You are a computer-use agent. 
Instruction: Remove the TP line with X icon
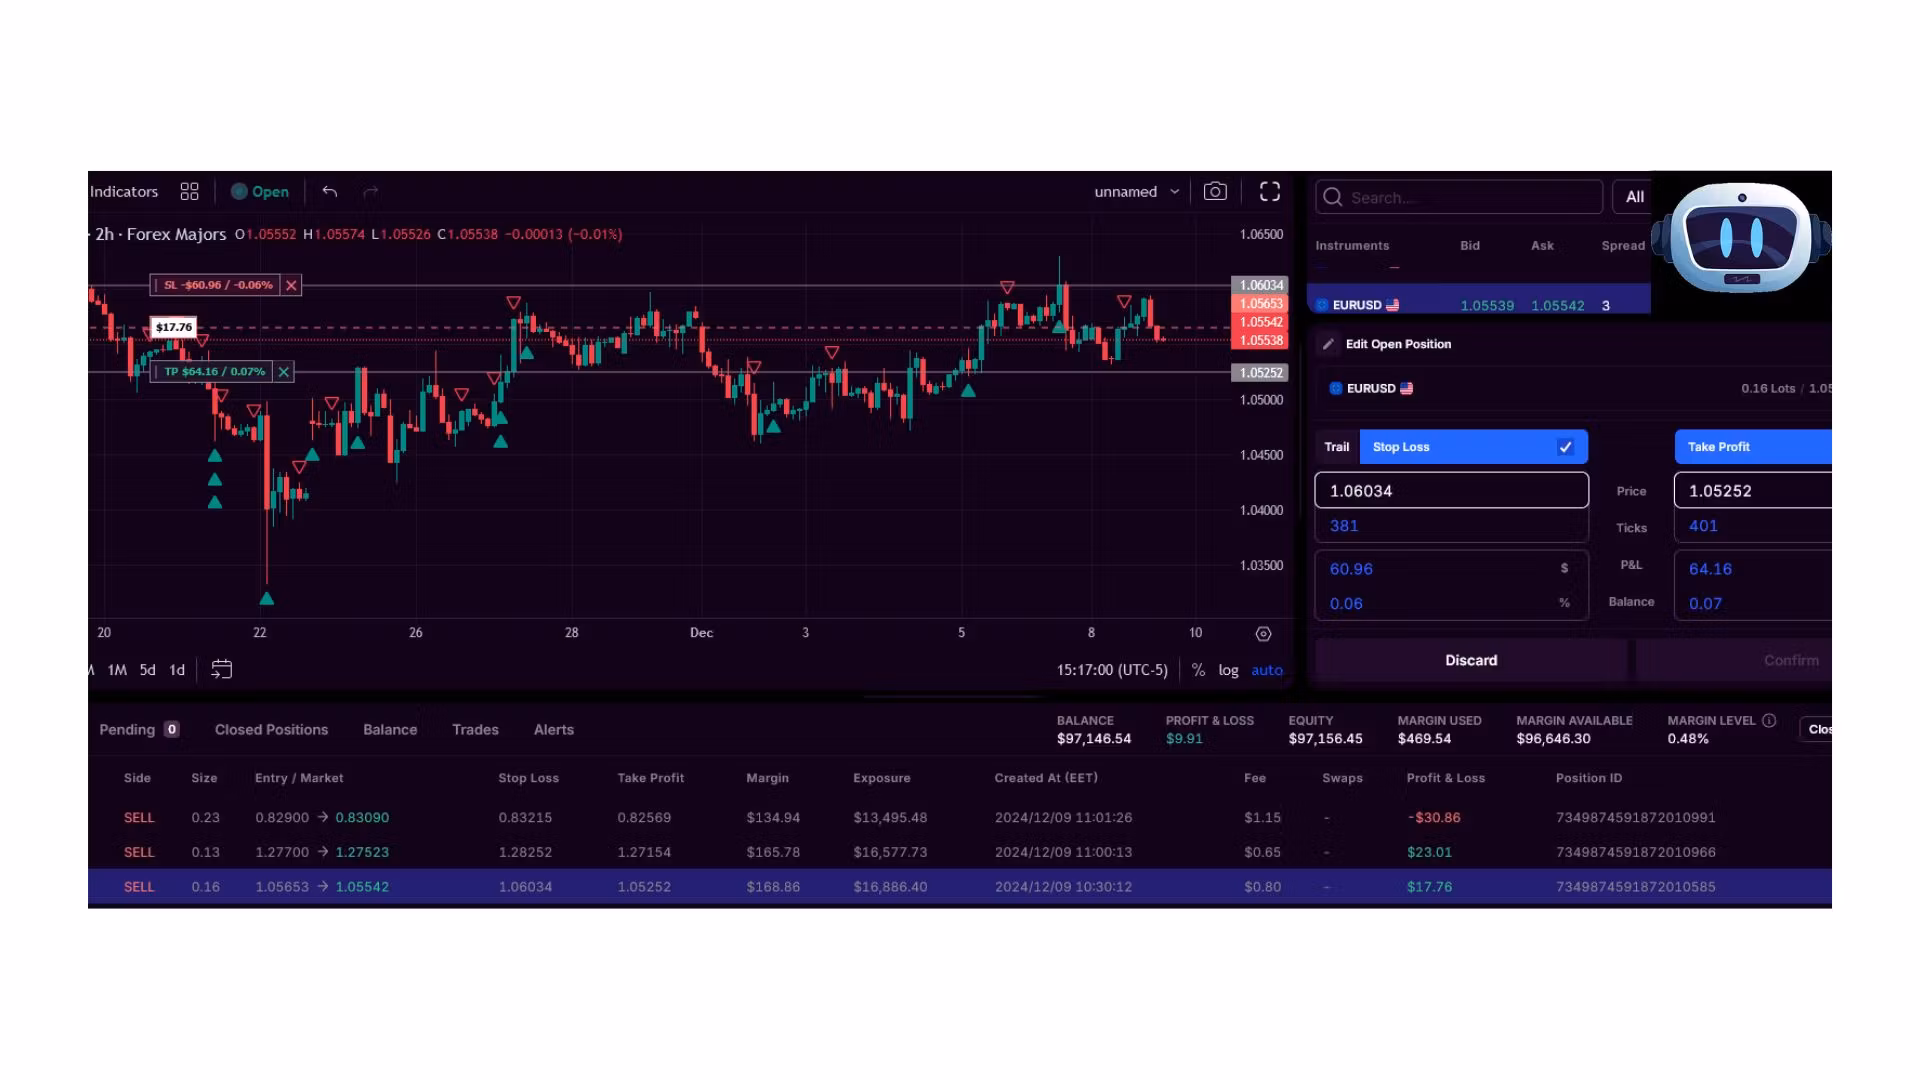coord(284,372)
